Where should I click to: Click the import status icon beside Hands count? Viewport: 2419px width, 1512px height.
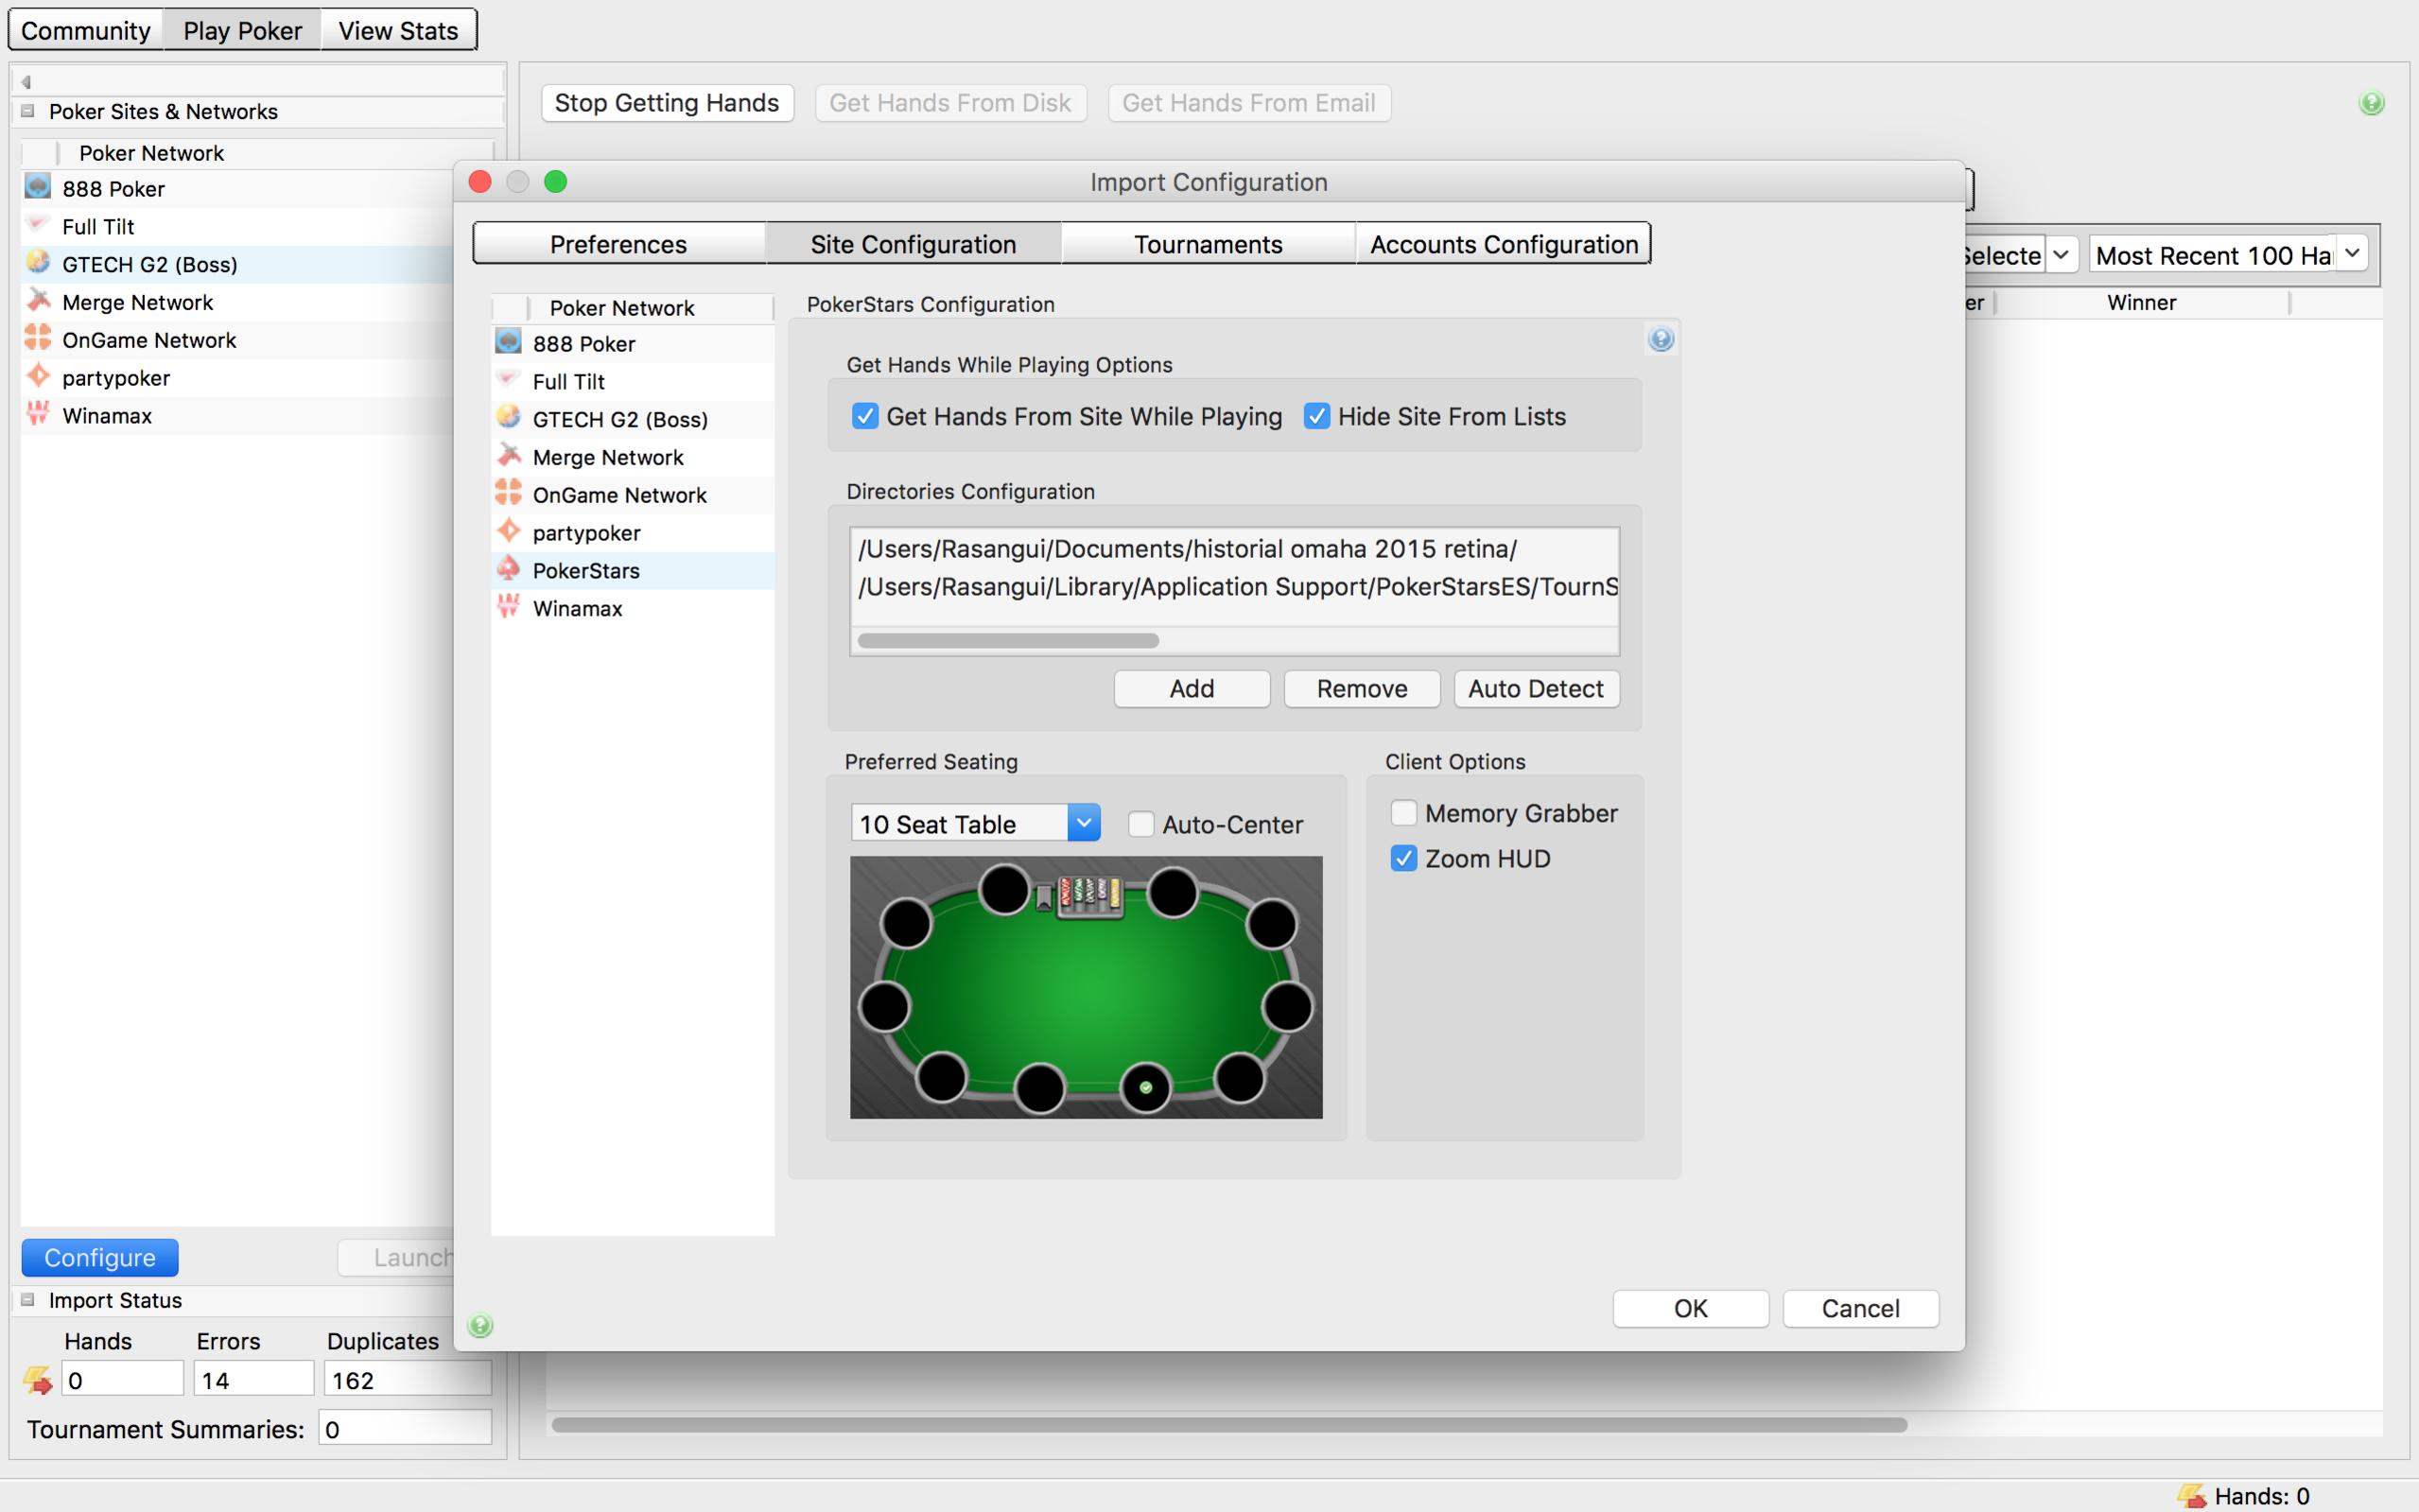(x=38, y=1380)
